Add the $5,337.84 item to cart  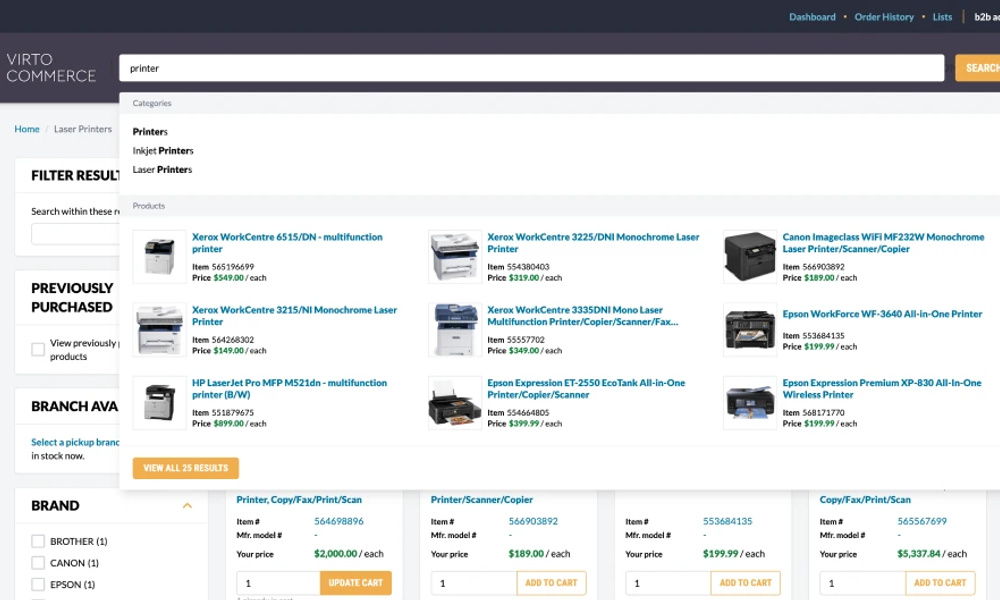coord(939,583)
